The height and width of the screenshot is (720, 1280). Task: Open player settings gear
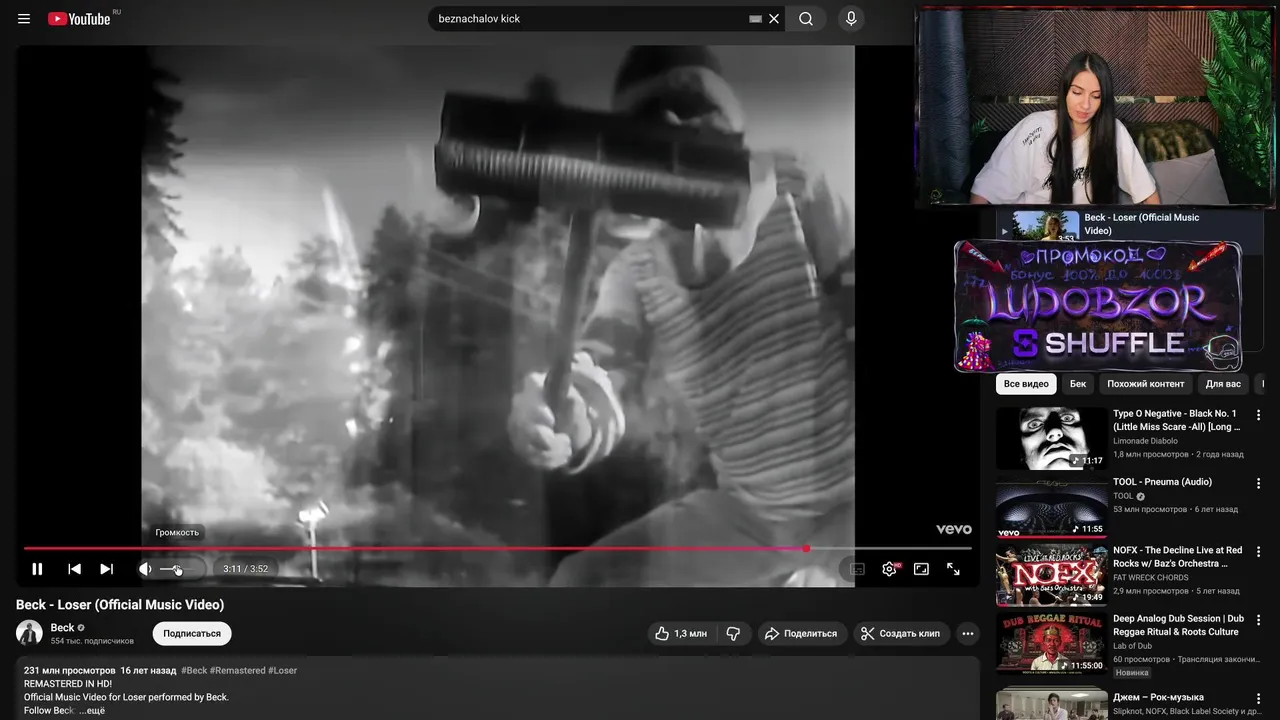[889, 569]
